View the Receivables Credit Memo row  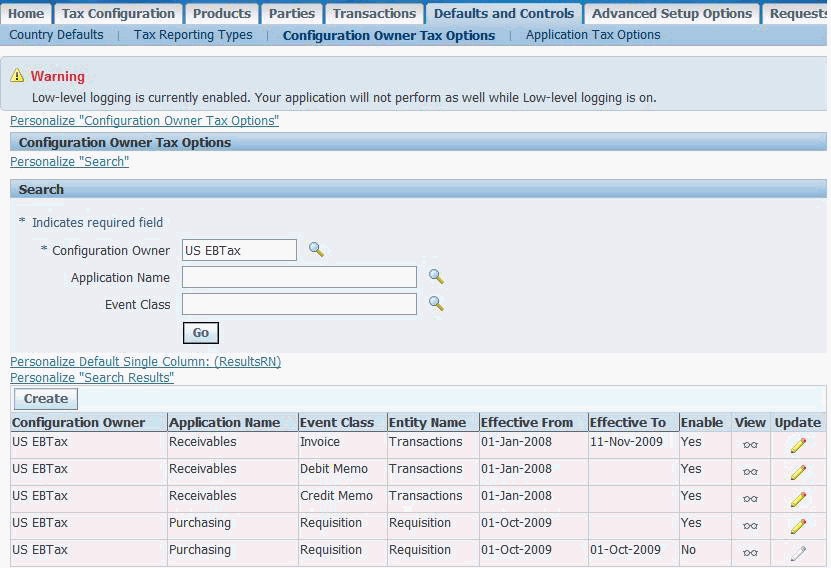pyautogui.click(x=750, y=499)
